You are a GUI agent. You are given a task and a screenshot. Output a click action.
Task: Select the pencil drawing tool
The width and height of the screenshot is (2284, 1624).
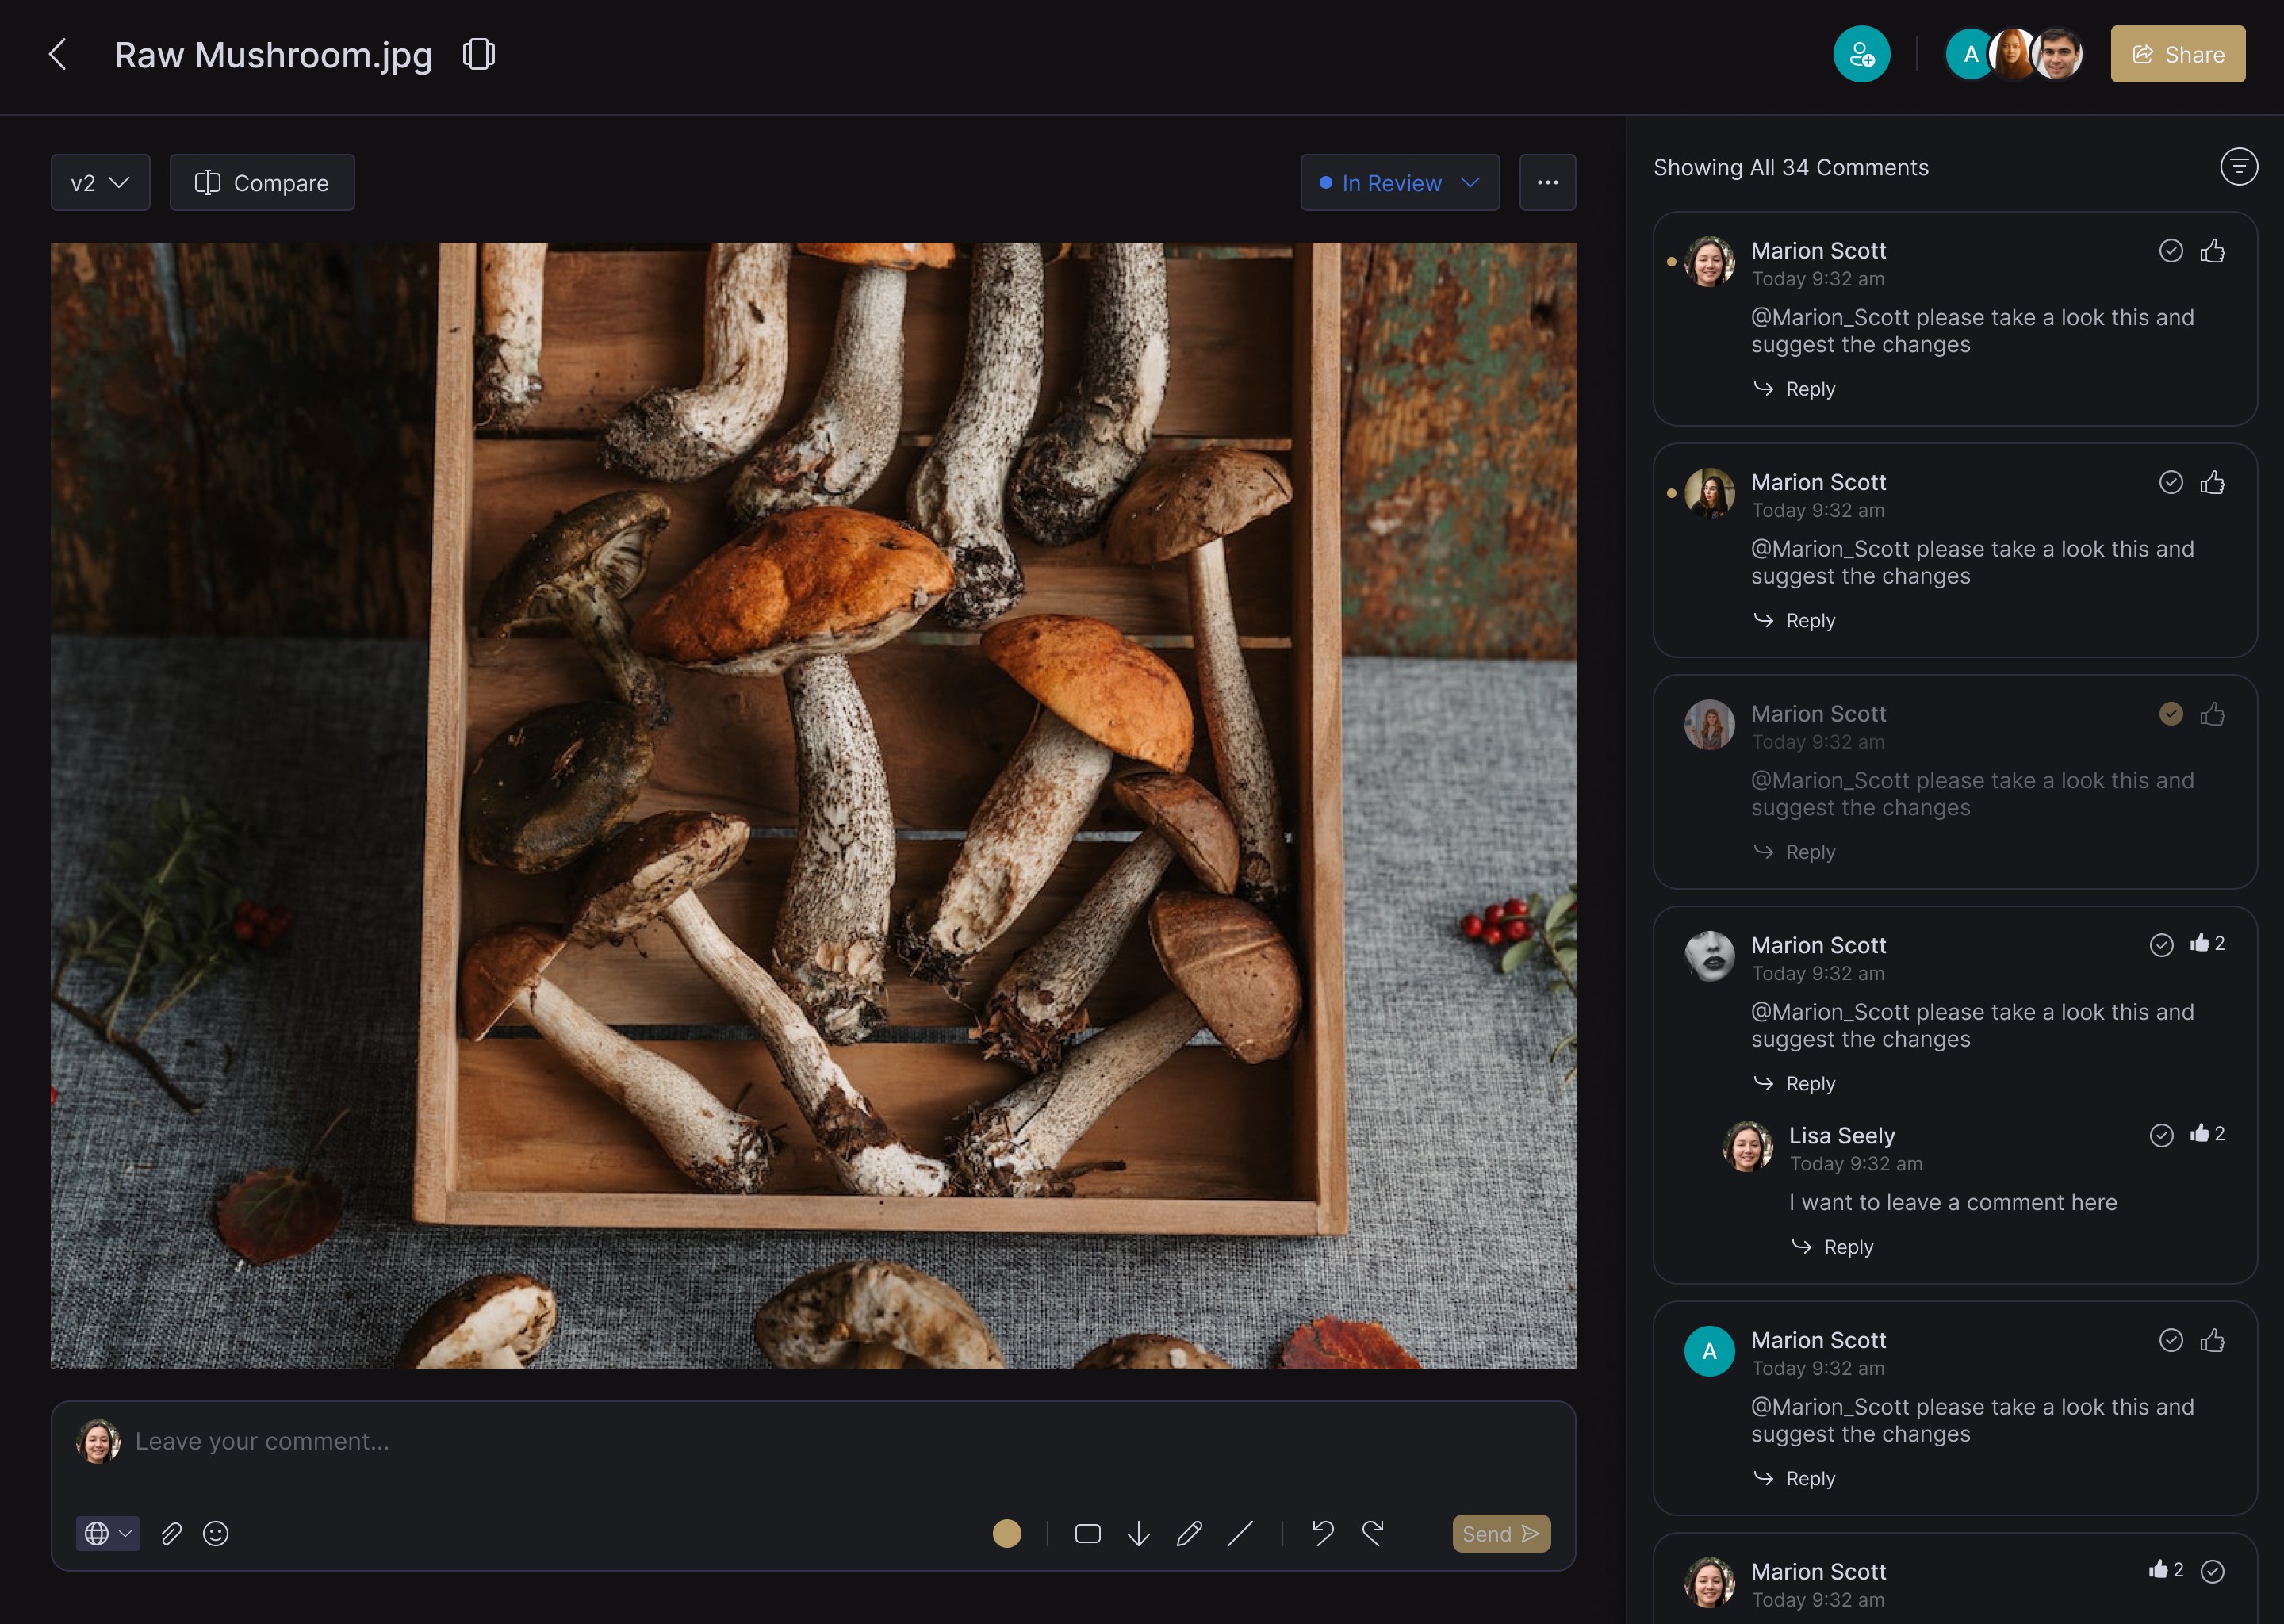click(x=1189, y=1533)
